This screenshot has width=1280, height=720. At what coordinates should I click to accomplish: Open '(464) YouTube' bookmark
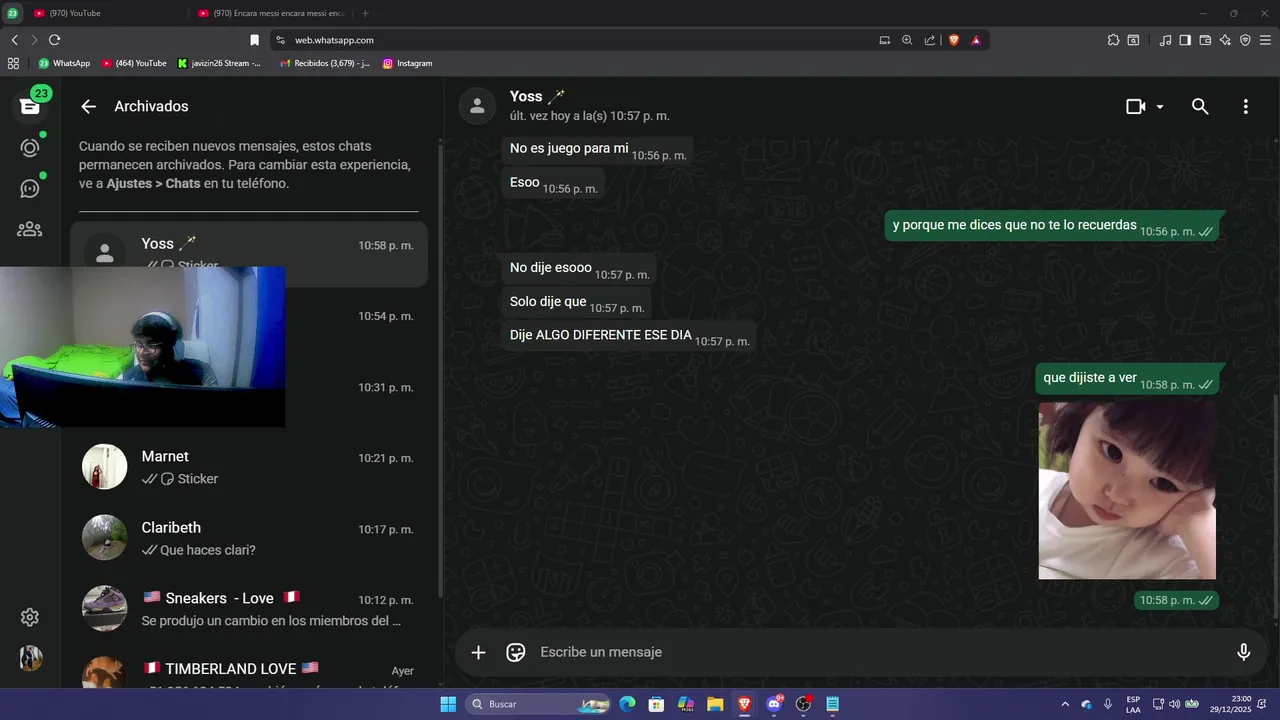pyautogui.click(x=134, y=63)
